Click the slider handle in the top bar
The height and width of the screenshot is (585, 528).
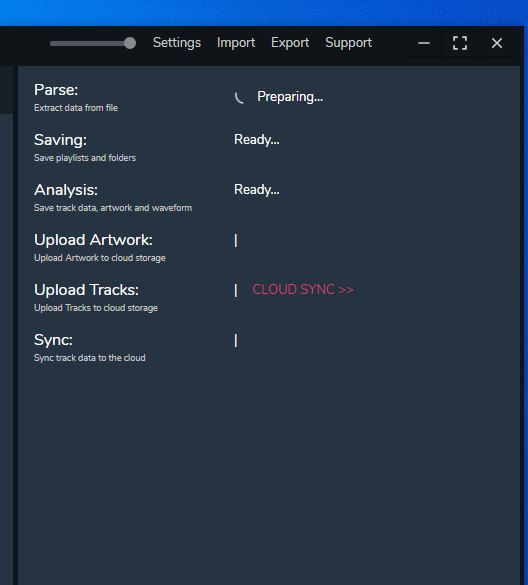tap(130, 43)
